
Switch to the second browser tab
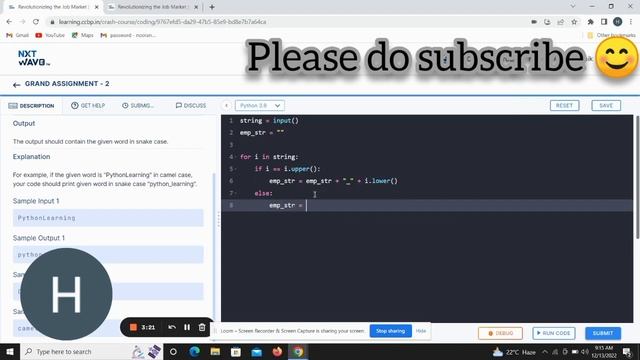coord(152,7)
